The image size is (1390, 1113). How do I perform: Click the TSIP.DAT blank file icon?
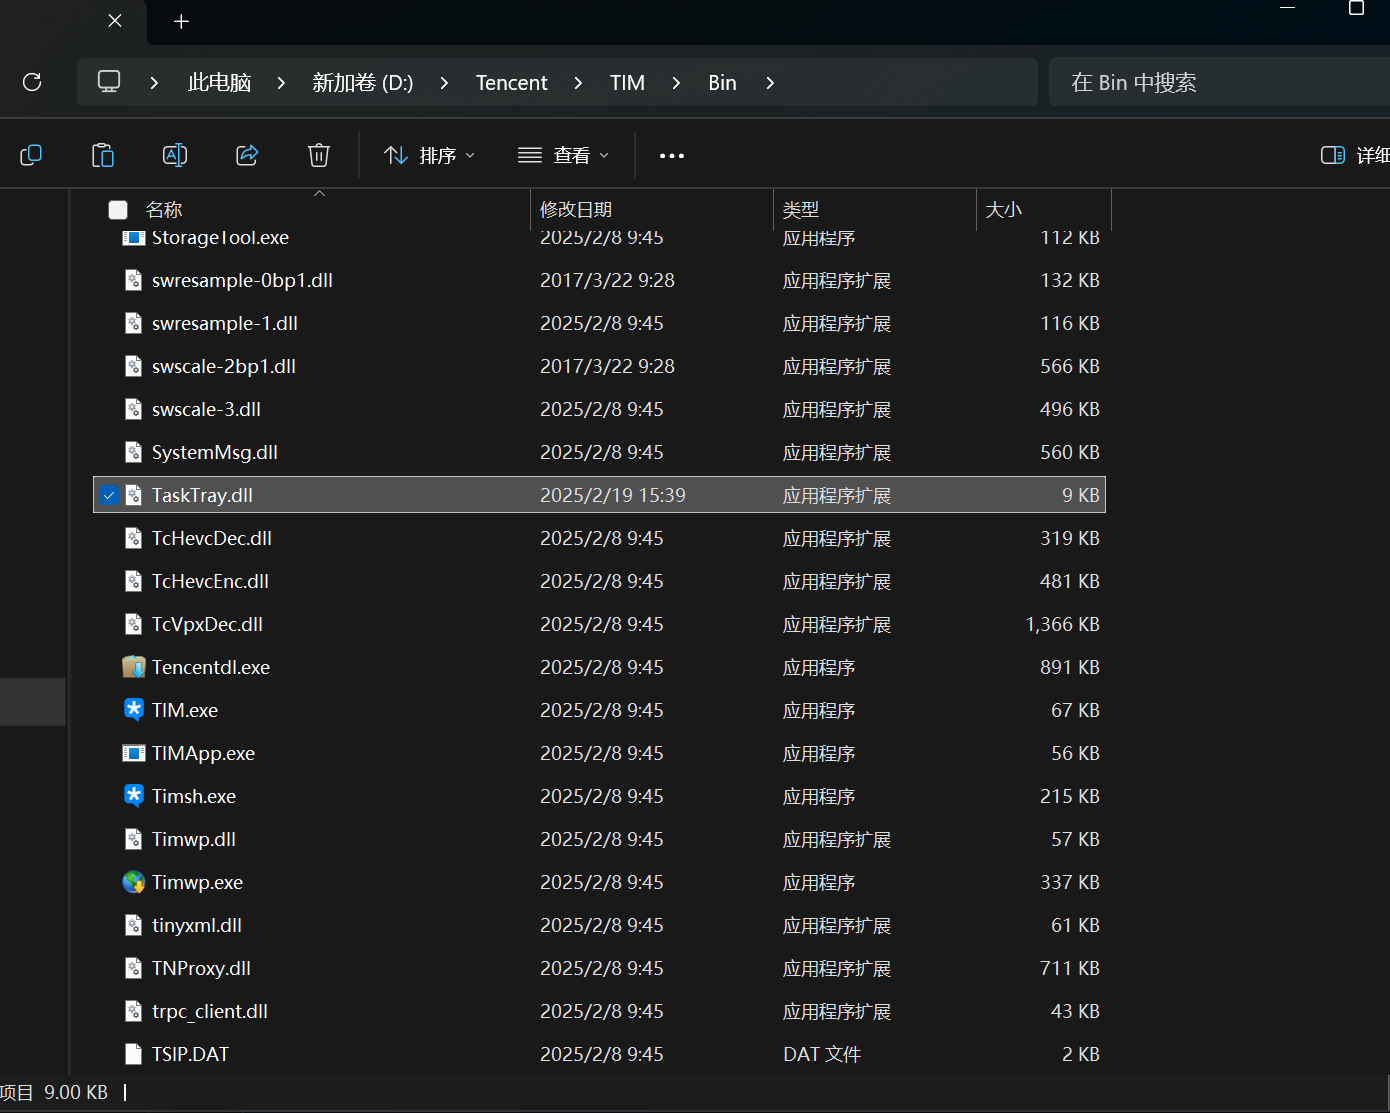tap(133, 1054)
